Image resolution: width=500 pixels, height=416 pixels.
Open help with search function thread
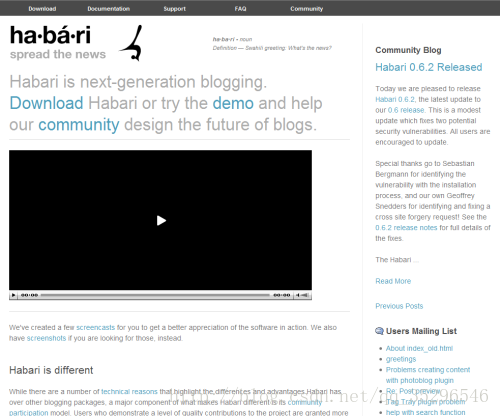tap(426, 412)
